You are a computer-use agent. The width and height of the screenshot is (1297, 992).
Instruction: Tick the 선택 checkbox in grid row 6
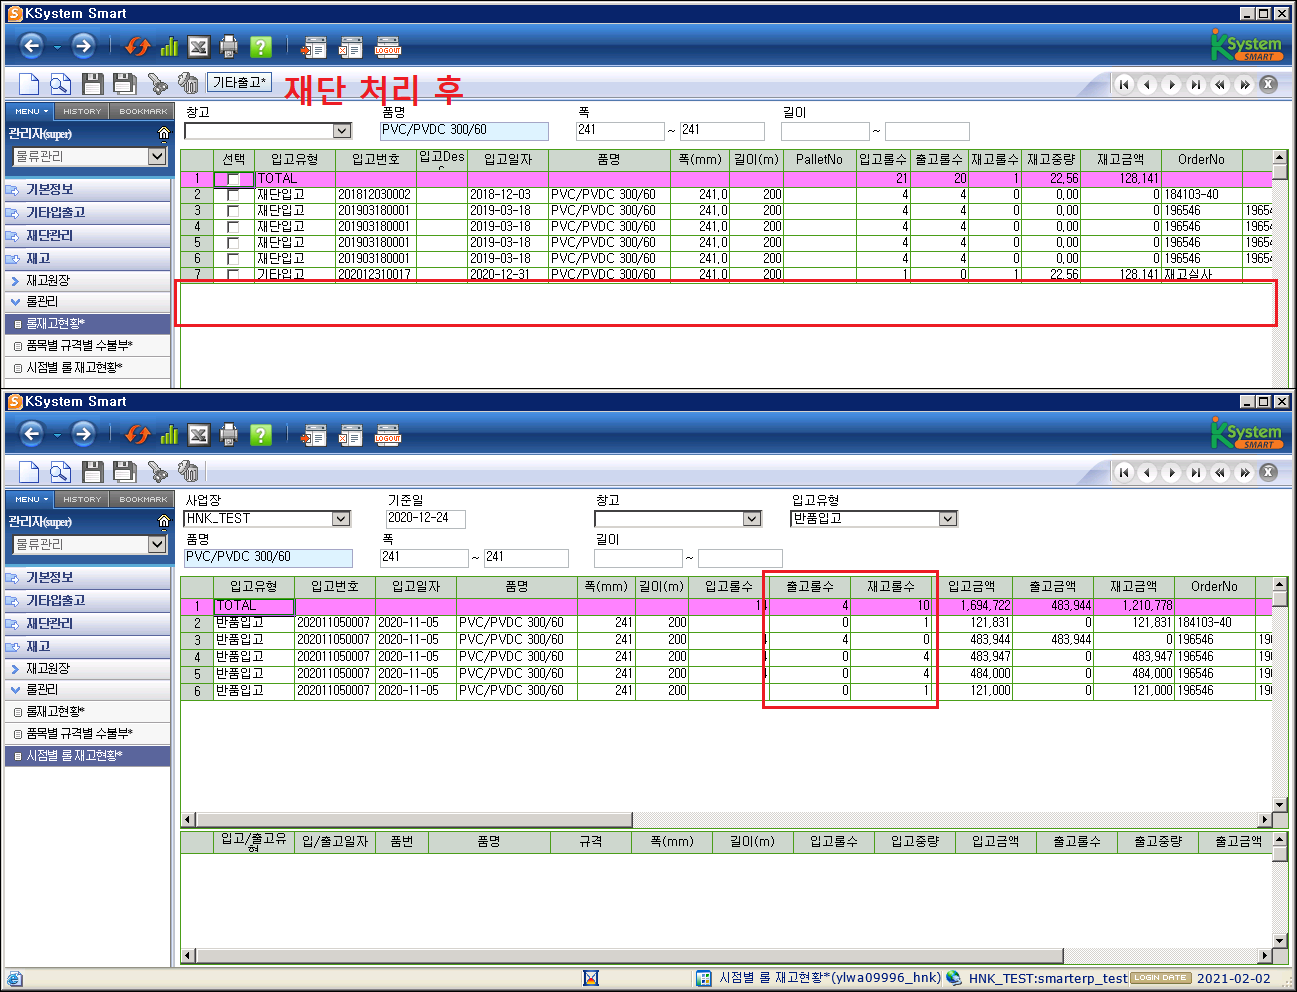(x=233, y=259)
